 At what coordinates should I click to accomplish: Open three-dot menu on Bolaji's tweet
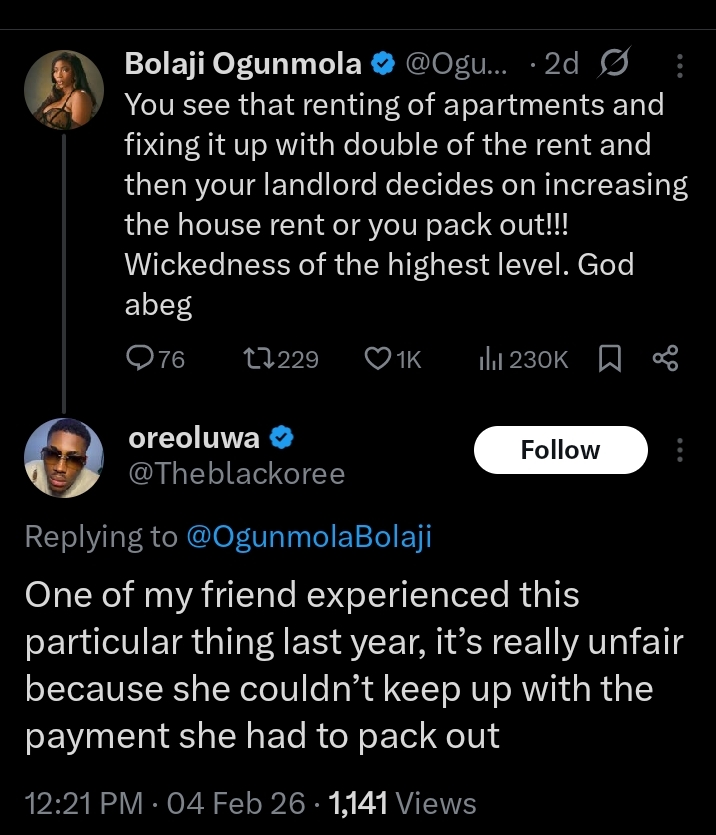[681, 65]
